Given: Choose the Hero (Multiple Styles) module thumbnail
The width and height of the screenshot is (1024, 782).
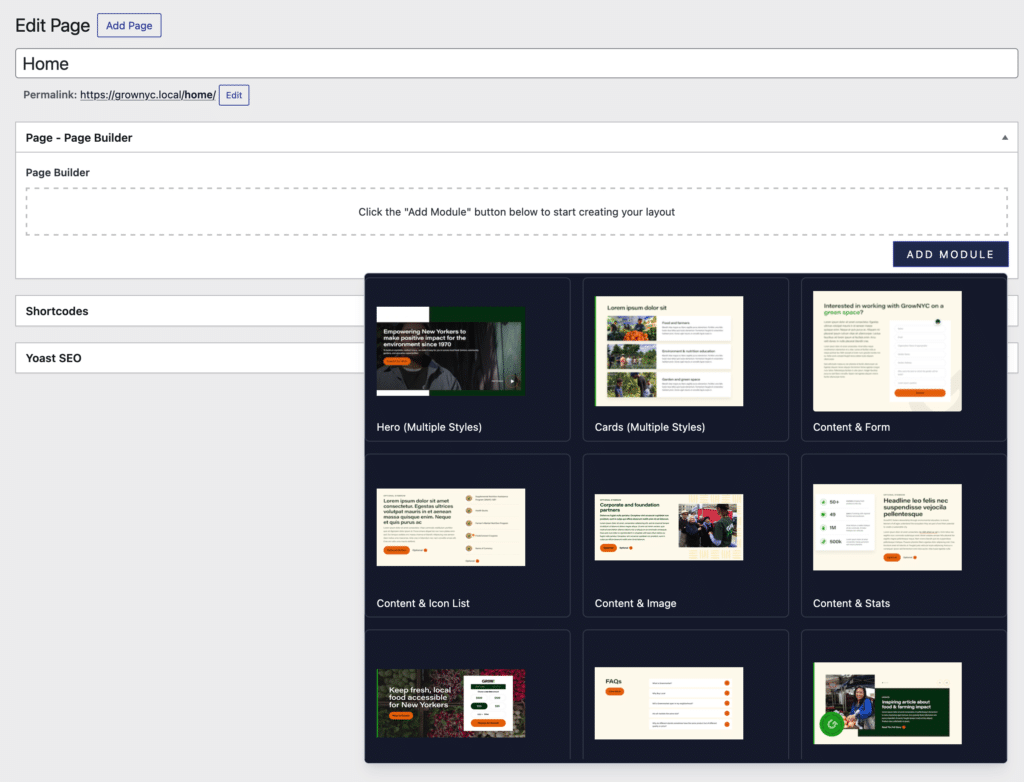Looking at the screenshot, I should pos(451,351).
